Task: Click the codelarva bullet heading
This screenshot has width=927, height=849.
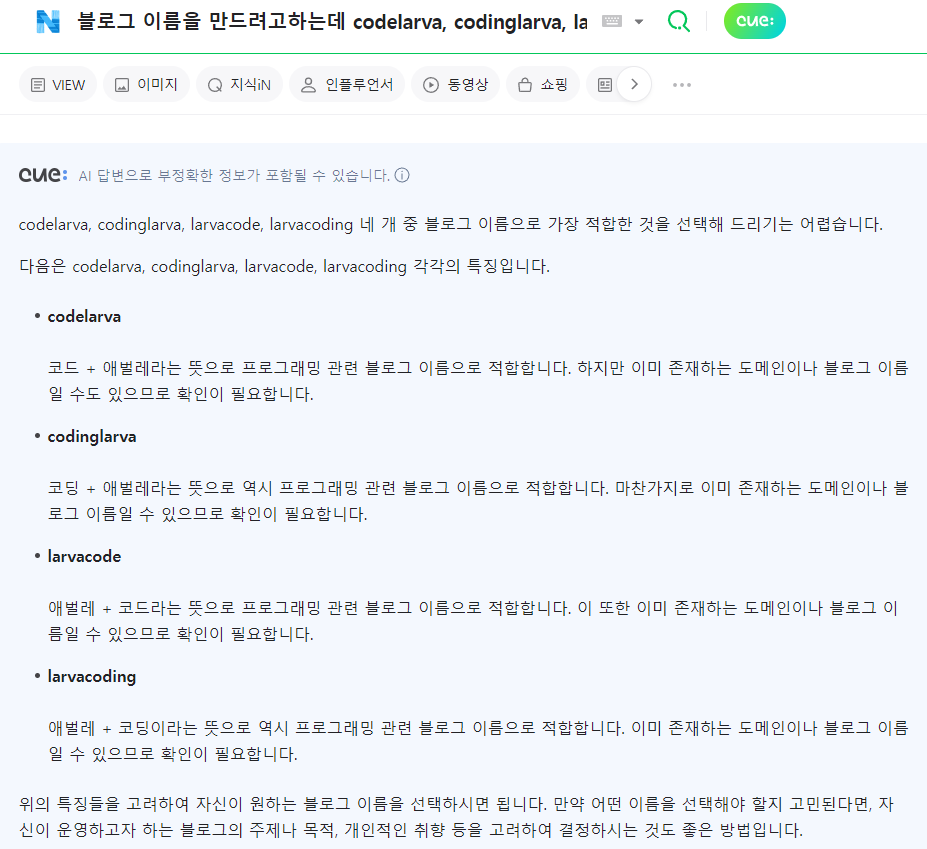Action: click(84, 317)
